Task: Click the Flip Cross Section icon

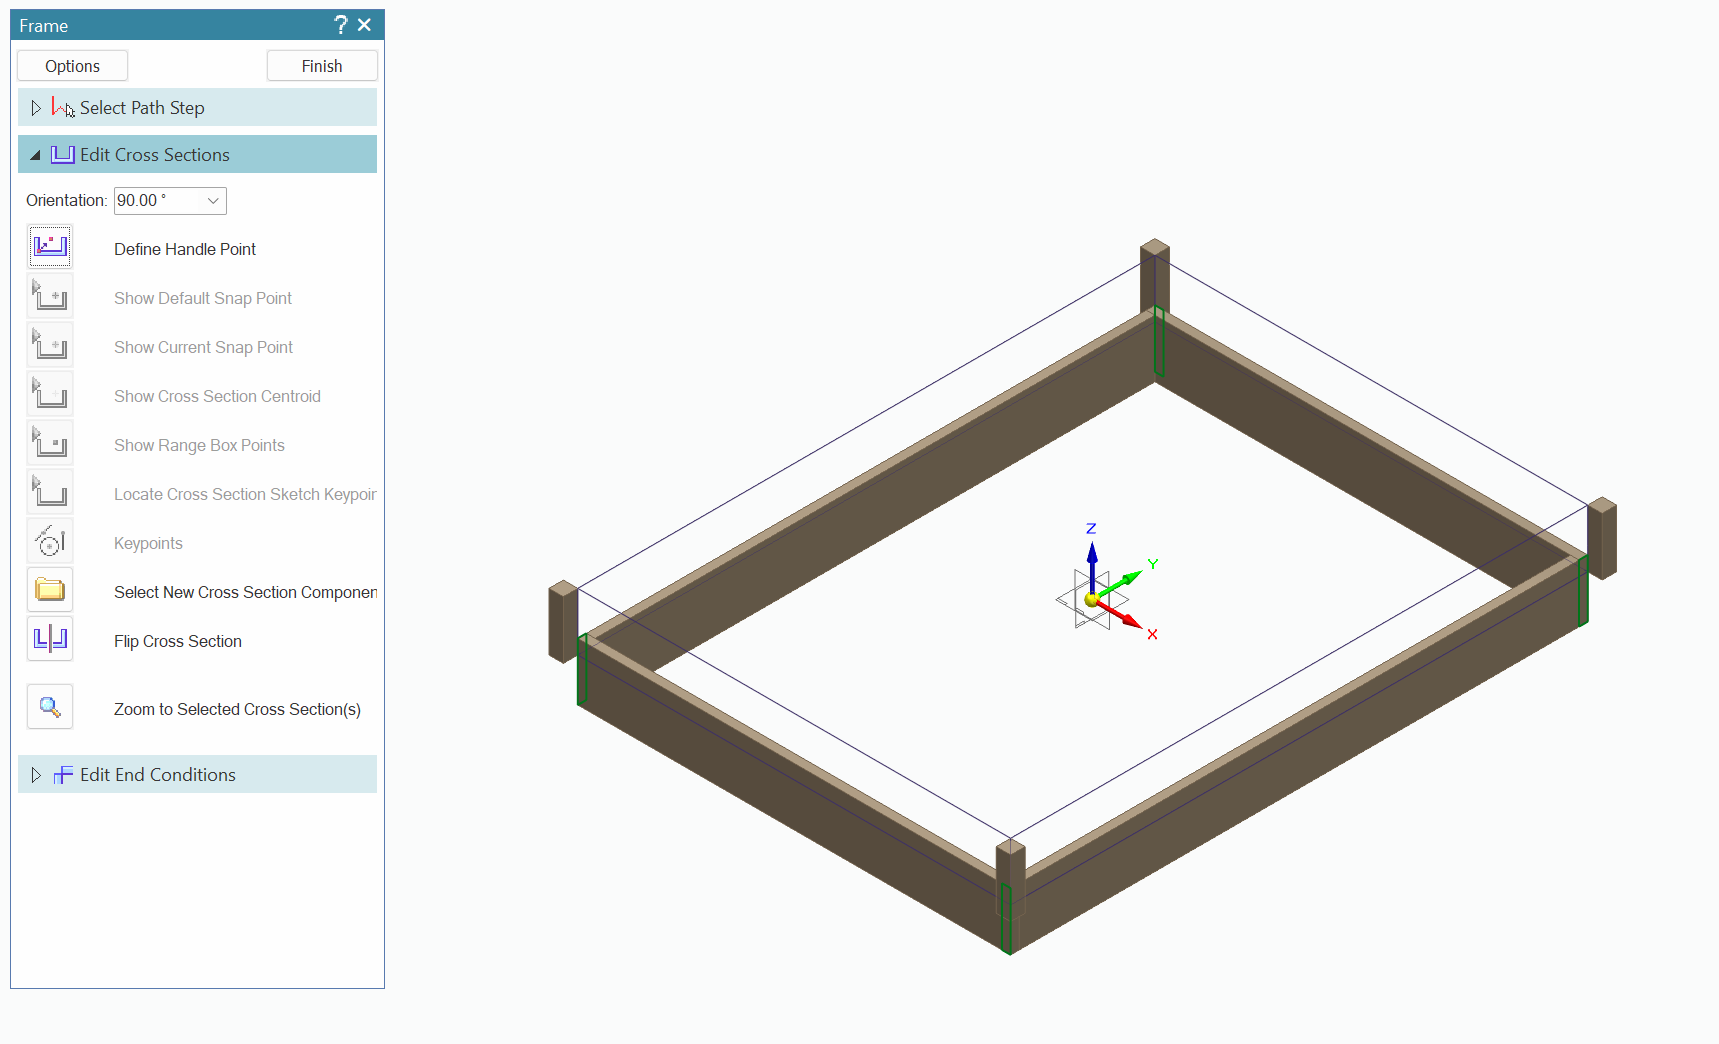Action: (x=50, y=639)
